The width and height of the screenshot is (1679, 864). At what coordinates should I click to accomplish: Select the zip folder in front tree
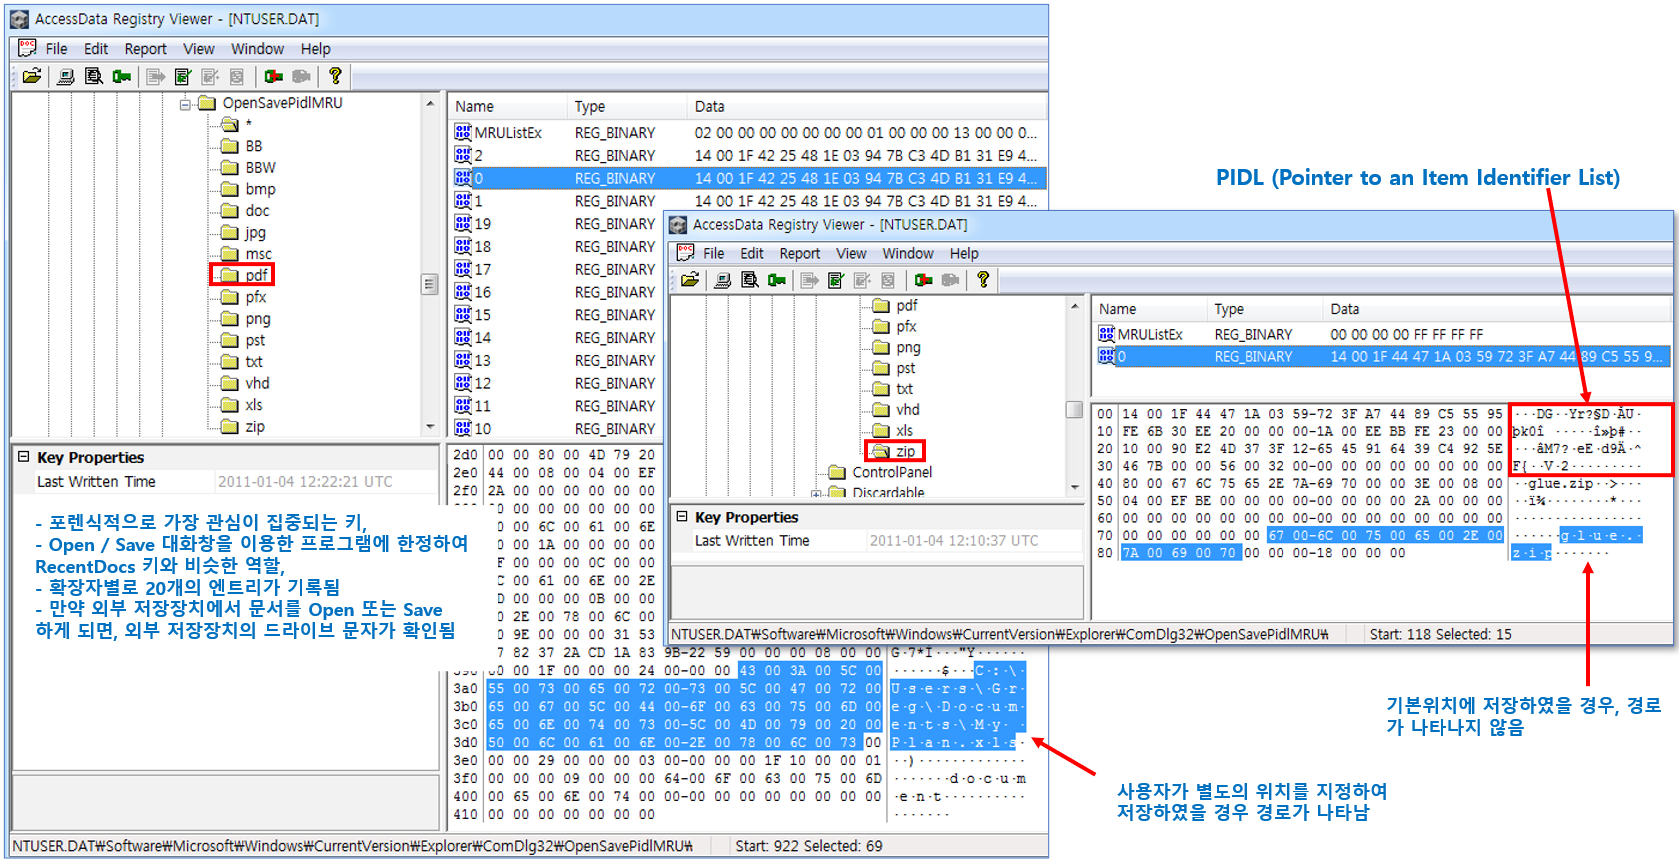click(894, 451)
